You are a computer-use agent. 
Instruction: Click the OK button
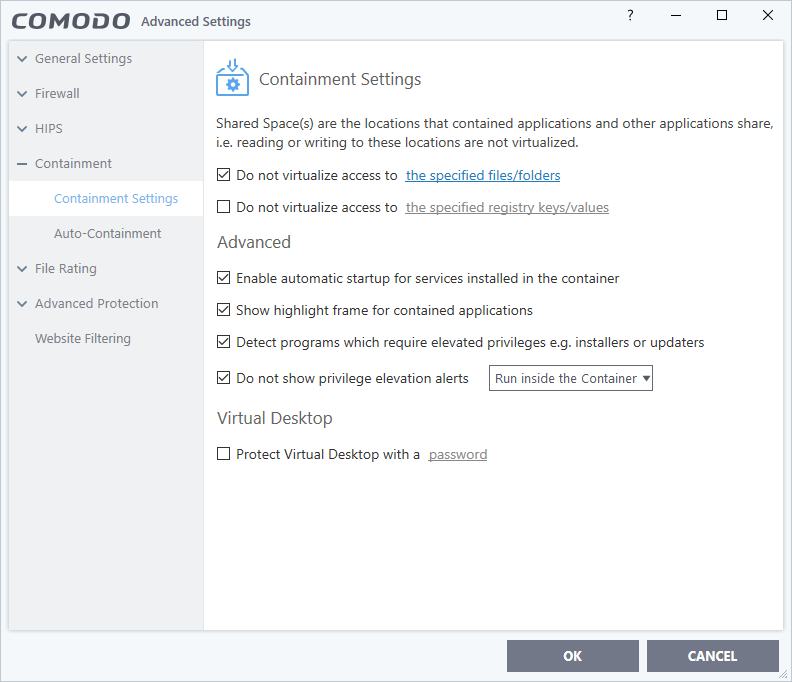click(x=572, y=656)
